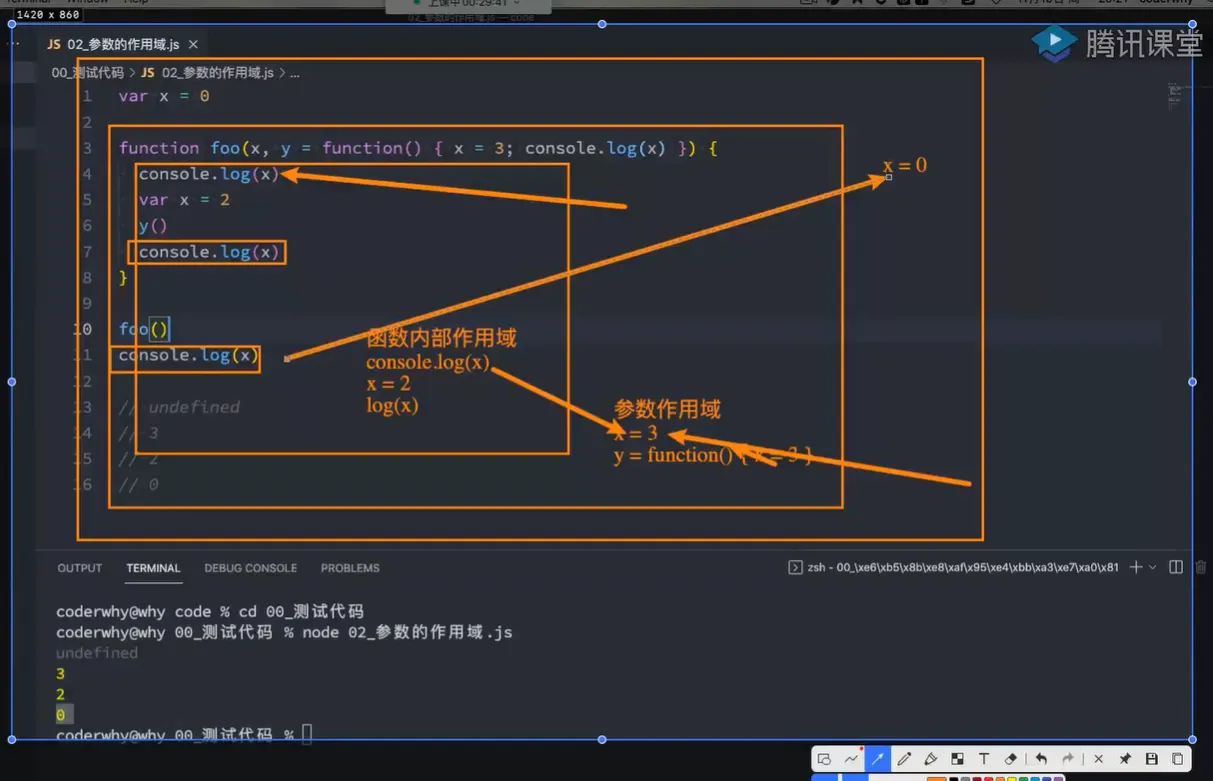1213x781 pixels.
Task: Select the mosaic pixelate tool
Action: (959, 760)
